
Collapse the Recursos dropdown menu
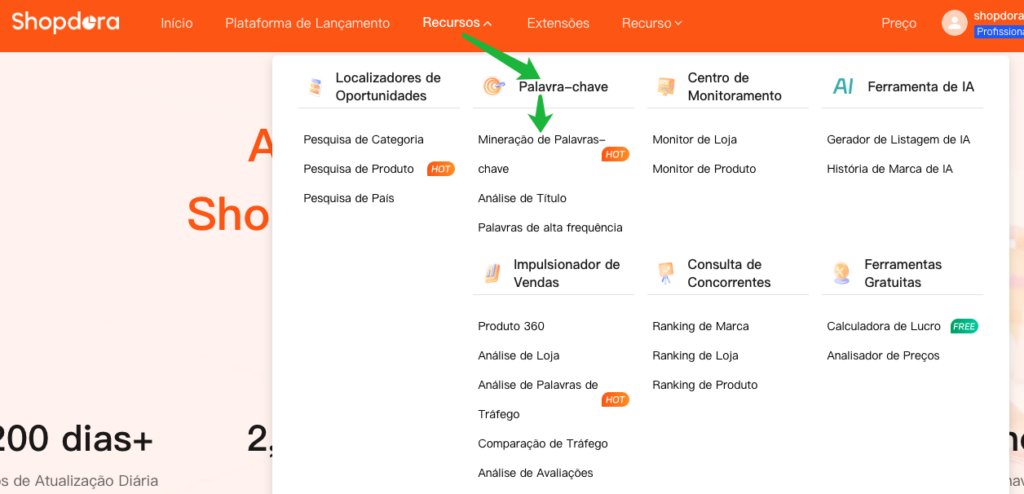tap(457, 23)
